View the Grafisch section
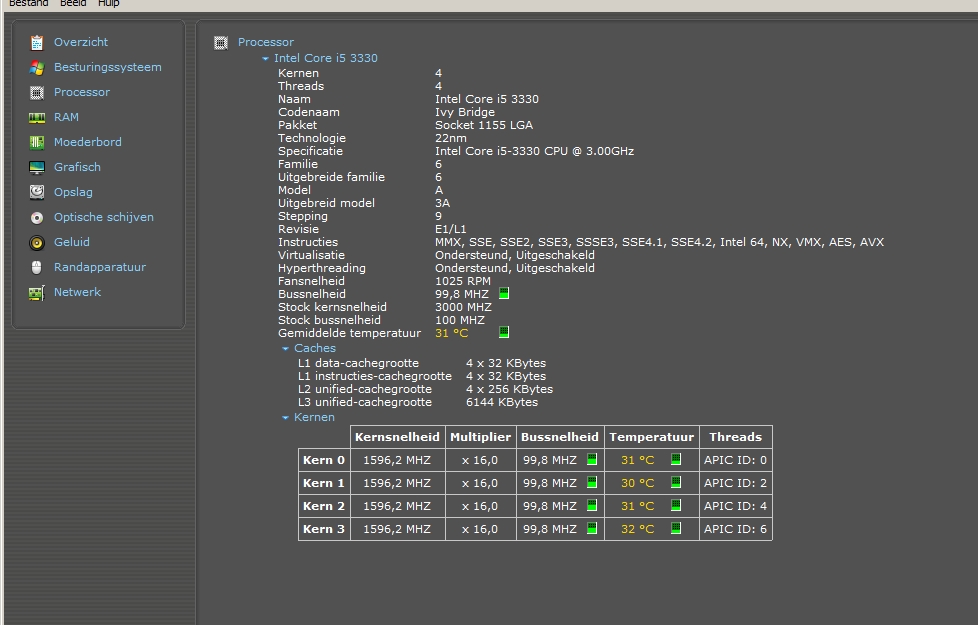Image resolution: width=978 pixels, height=625 pixels. coord(77,167)
